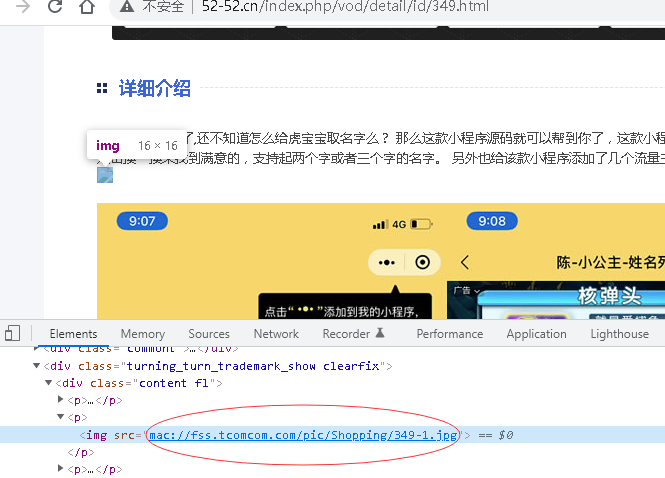
Task: Toggle device toolbar icon in DevTools
Action: point(12,333)
